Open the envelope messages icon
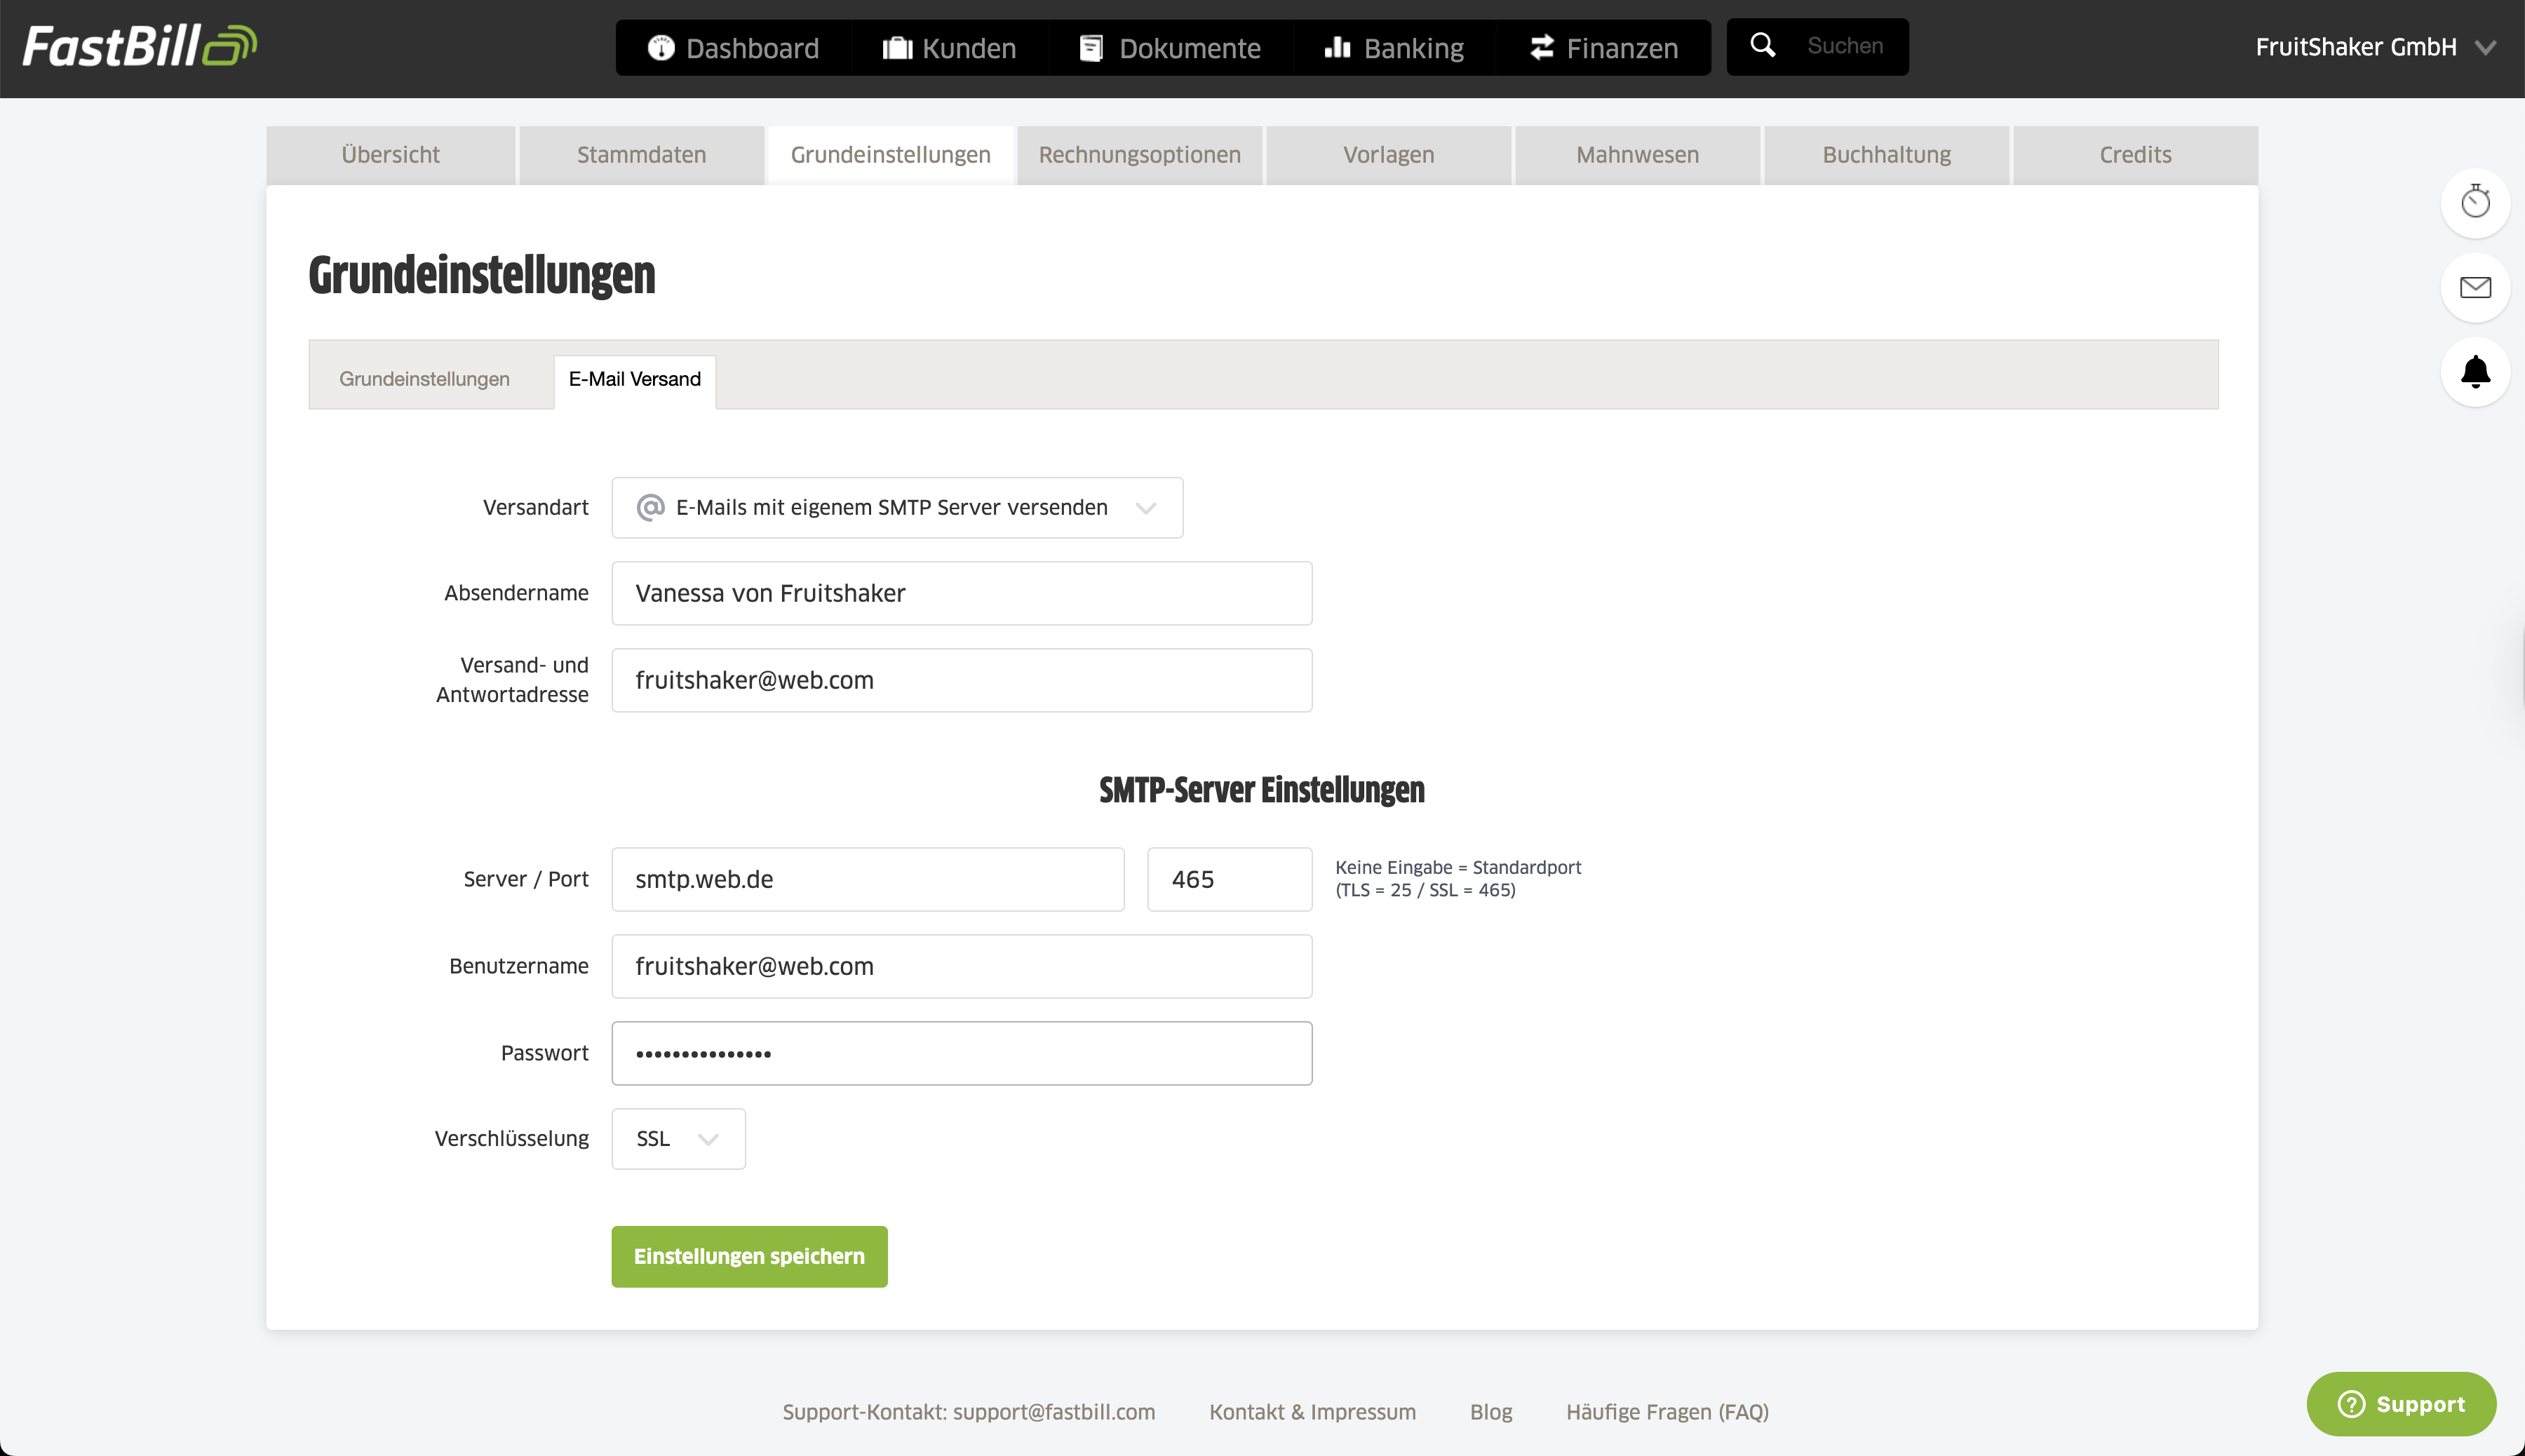This screenshot has height=1456, width=2525. (x=2475, y=287)
